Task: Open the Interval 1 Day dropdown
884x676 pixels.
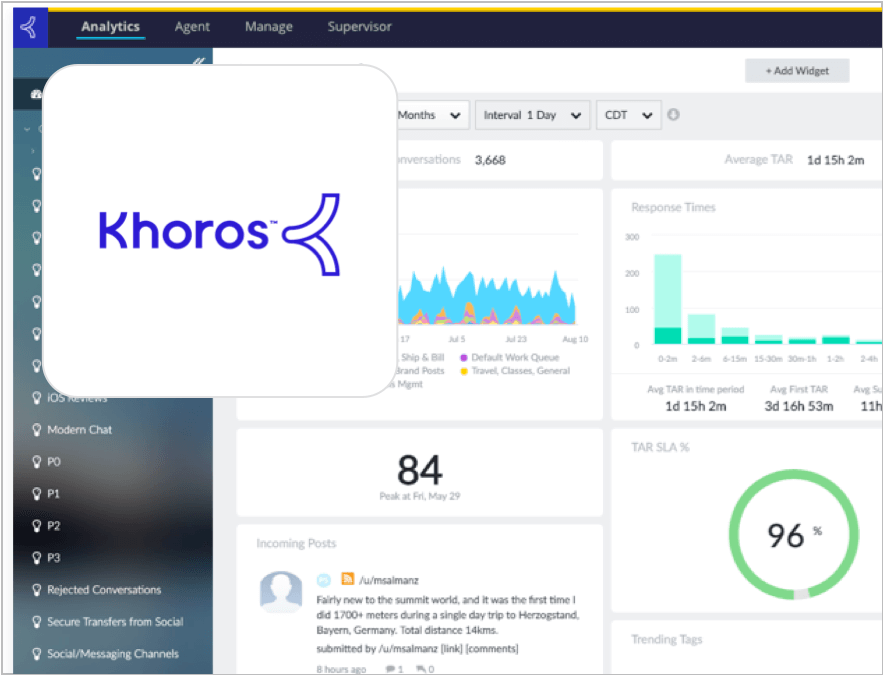Action: tap(532, 116)
